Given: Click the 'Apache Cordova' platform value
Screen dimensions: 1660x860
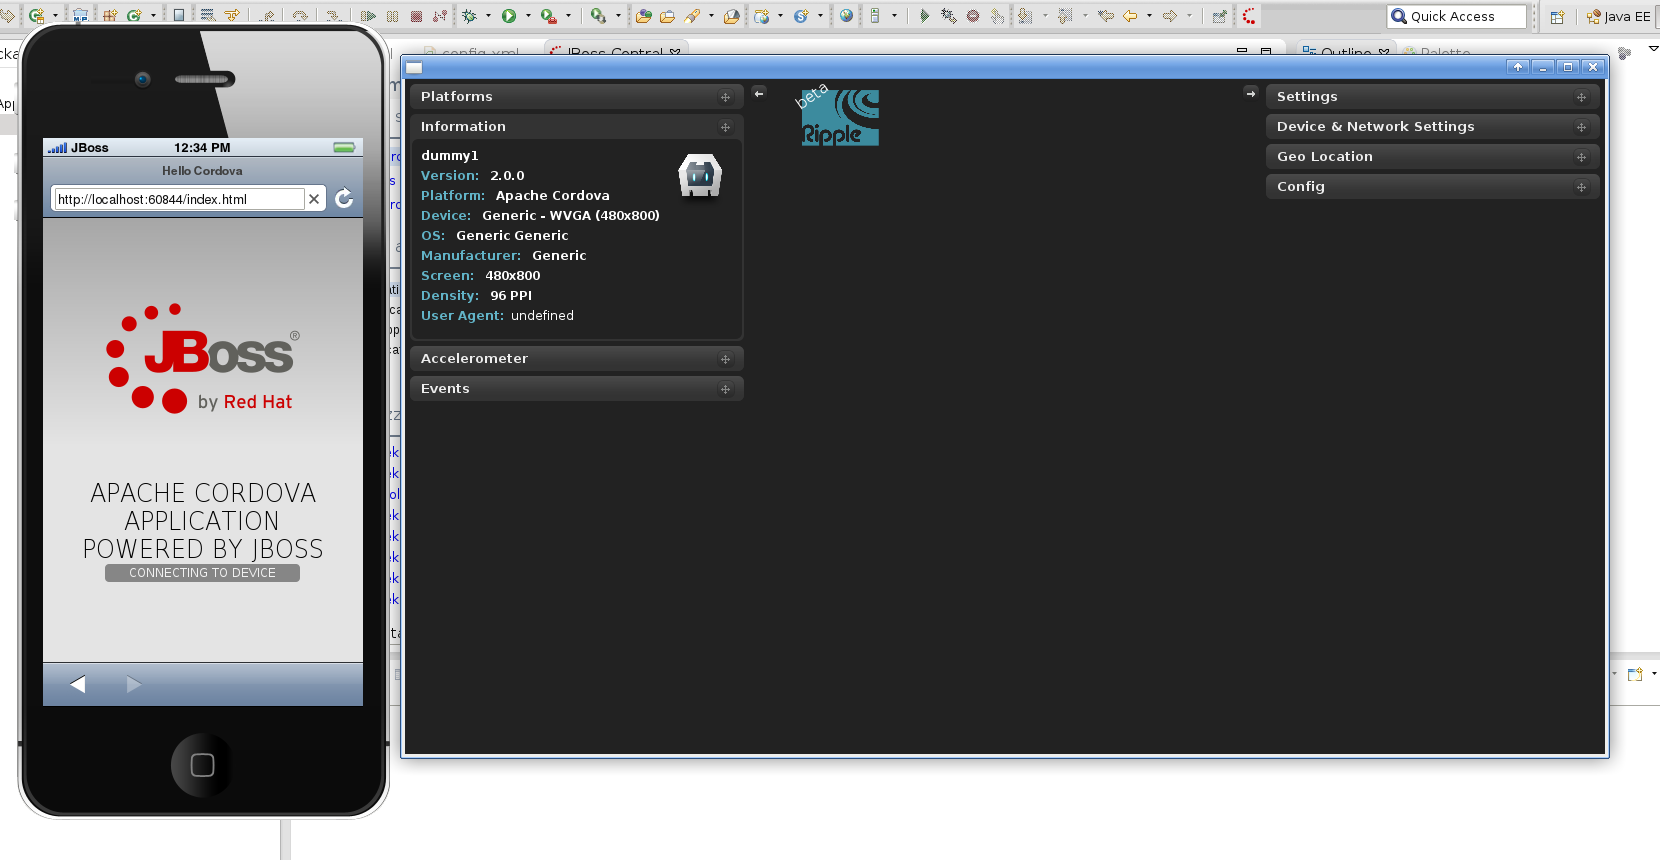Looking at the screenshot, I should 552,196.
